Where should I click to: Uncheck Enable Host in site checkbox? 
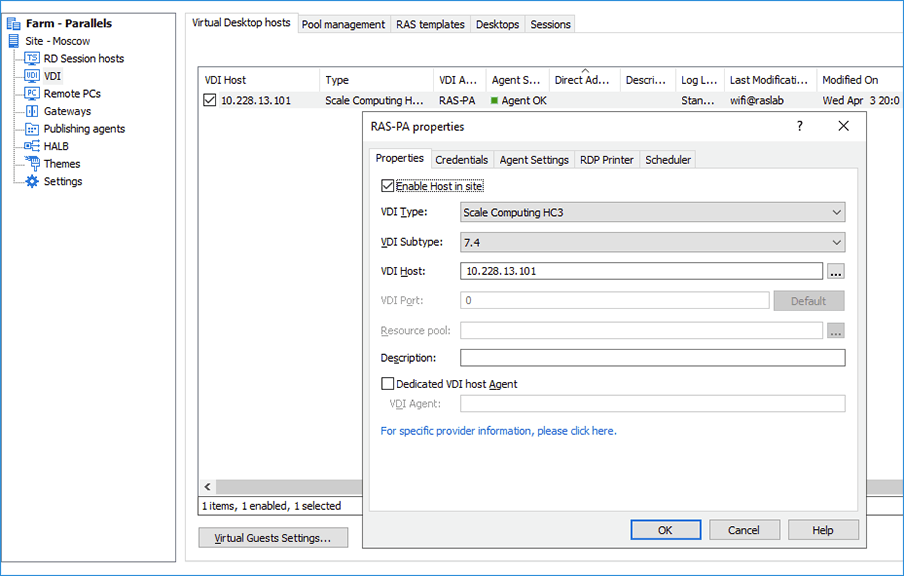(x=387, y=186)
